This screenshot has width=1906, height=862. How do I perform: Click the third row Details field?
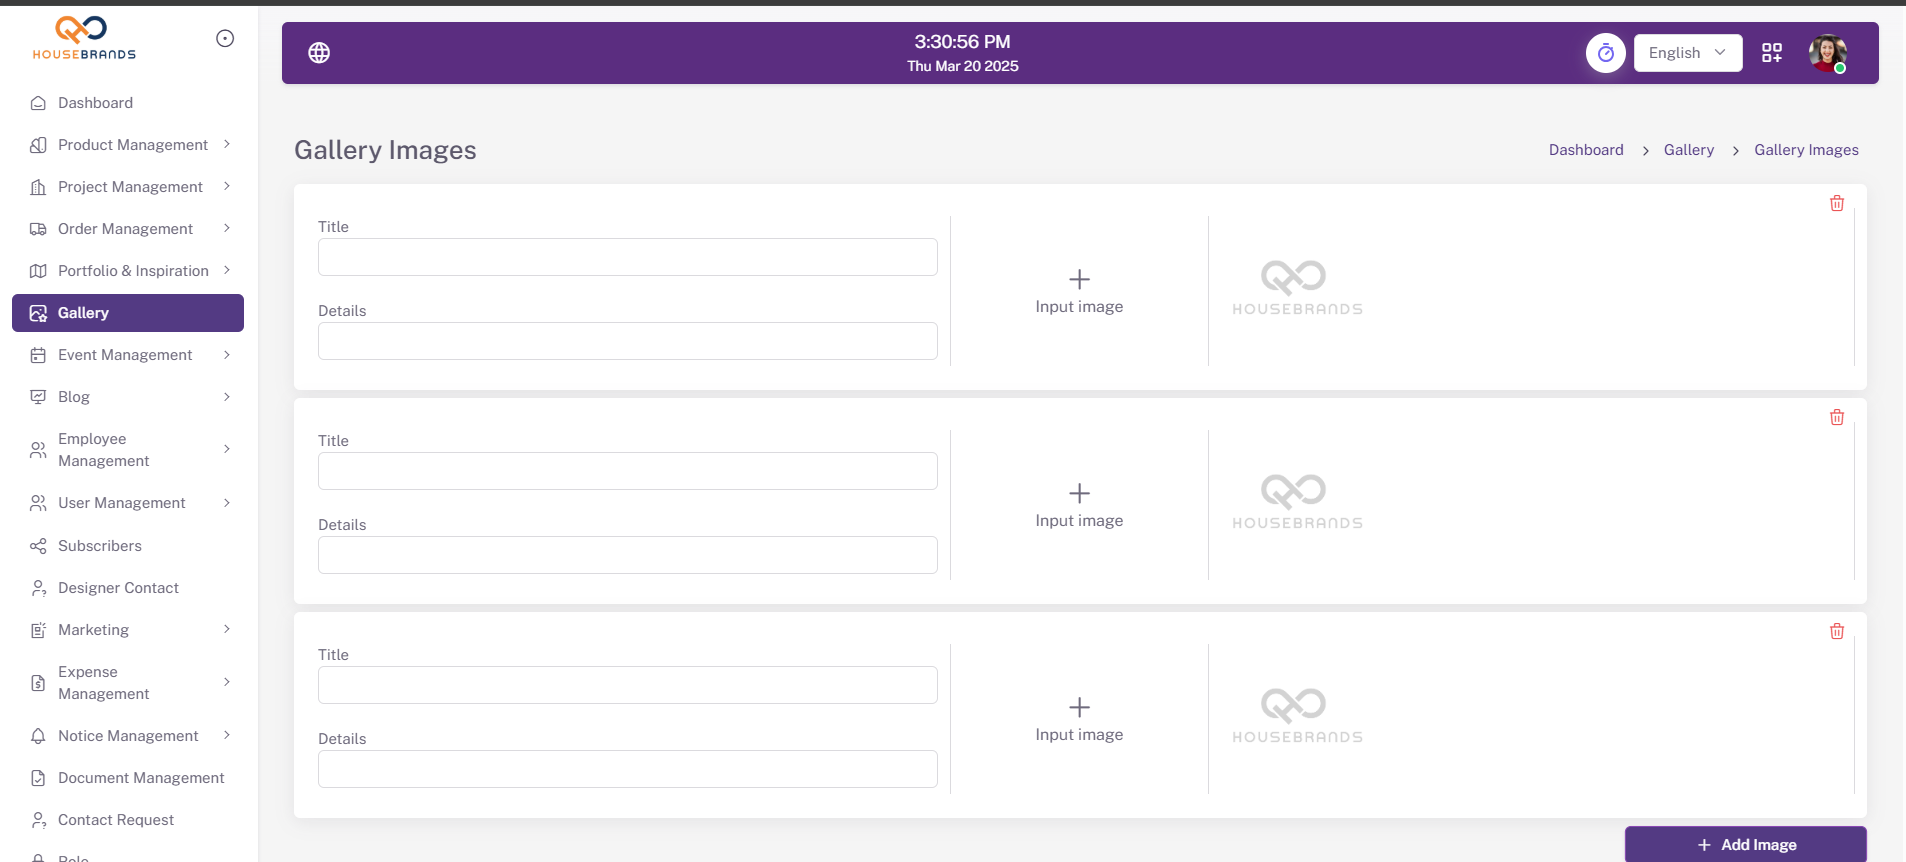(627, 769)
